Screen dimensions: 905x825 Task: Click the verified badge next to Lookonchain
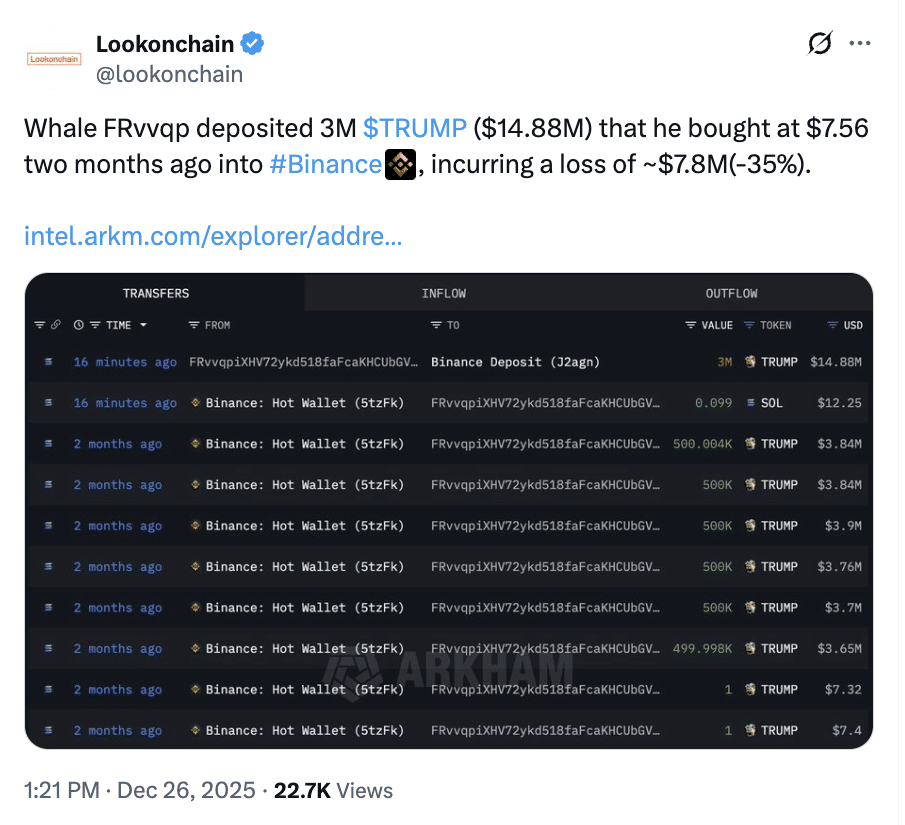(x=253, y=43)
